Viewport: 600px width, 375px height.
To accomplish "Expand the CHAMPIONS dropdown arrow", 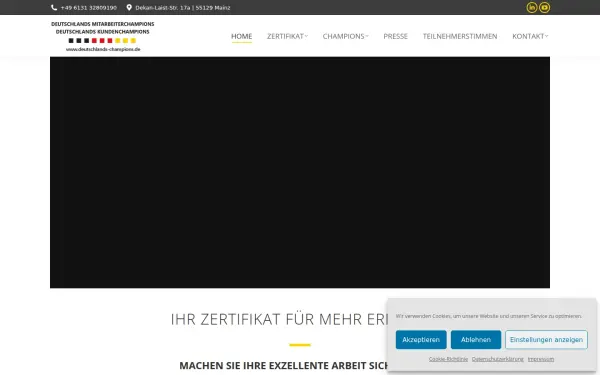I will click(367, 36).
